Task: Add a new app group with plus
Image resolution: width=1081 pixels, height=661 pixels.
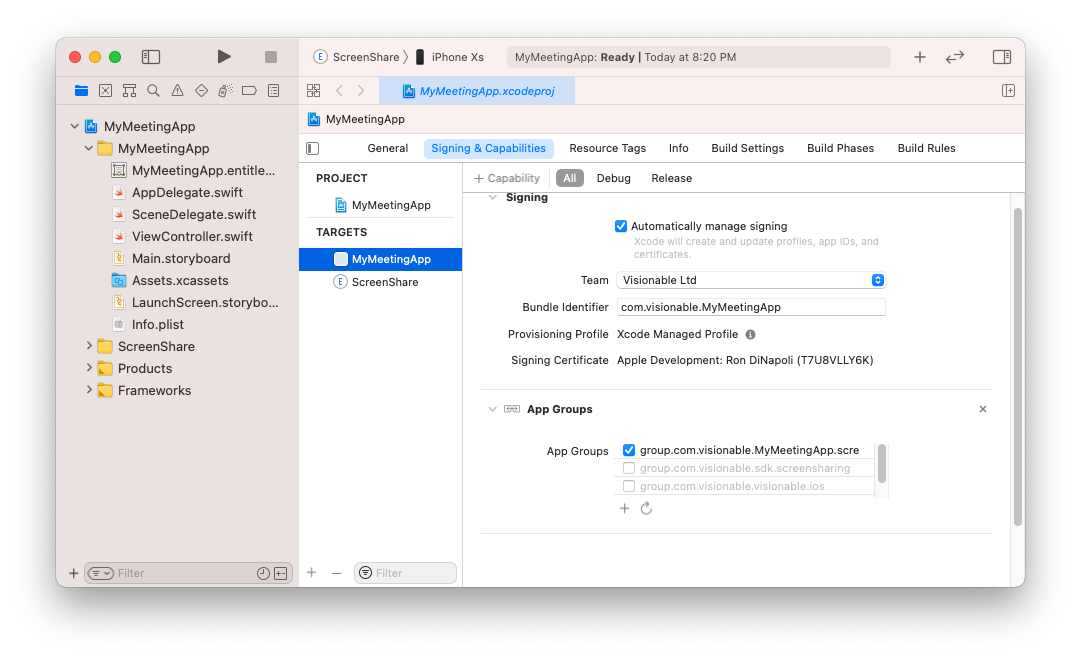Action: pyautogui.click(x=625, y=509)
